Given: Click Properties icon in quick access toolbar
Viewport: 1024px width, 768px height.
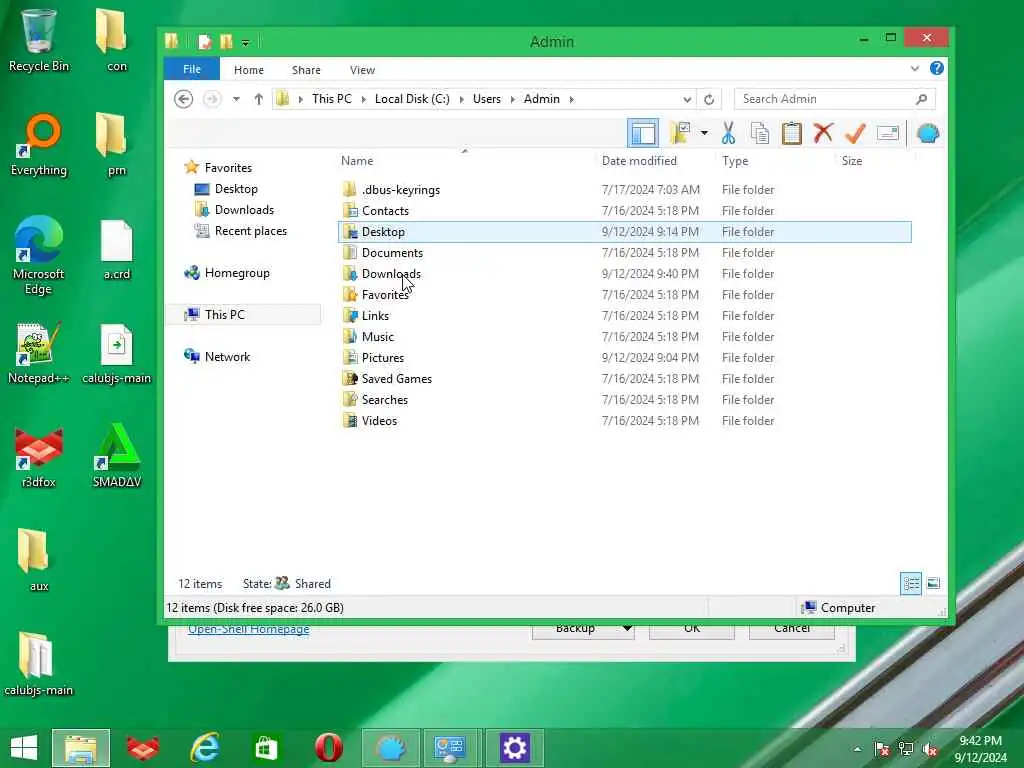Looking at the screenshot, I should click(x=205, y=42).
